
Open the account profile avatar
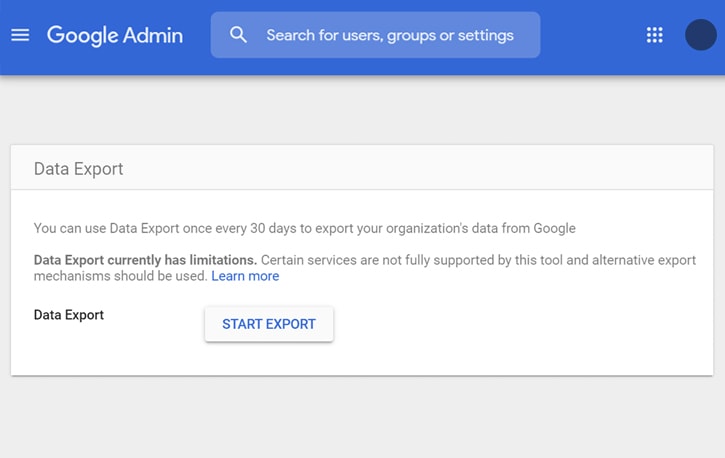click(700, 35)
